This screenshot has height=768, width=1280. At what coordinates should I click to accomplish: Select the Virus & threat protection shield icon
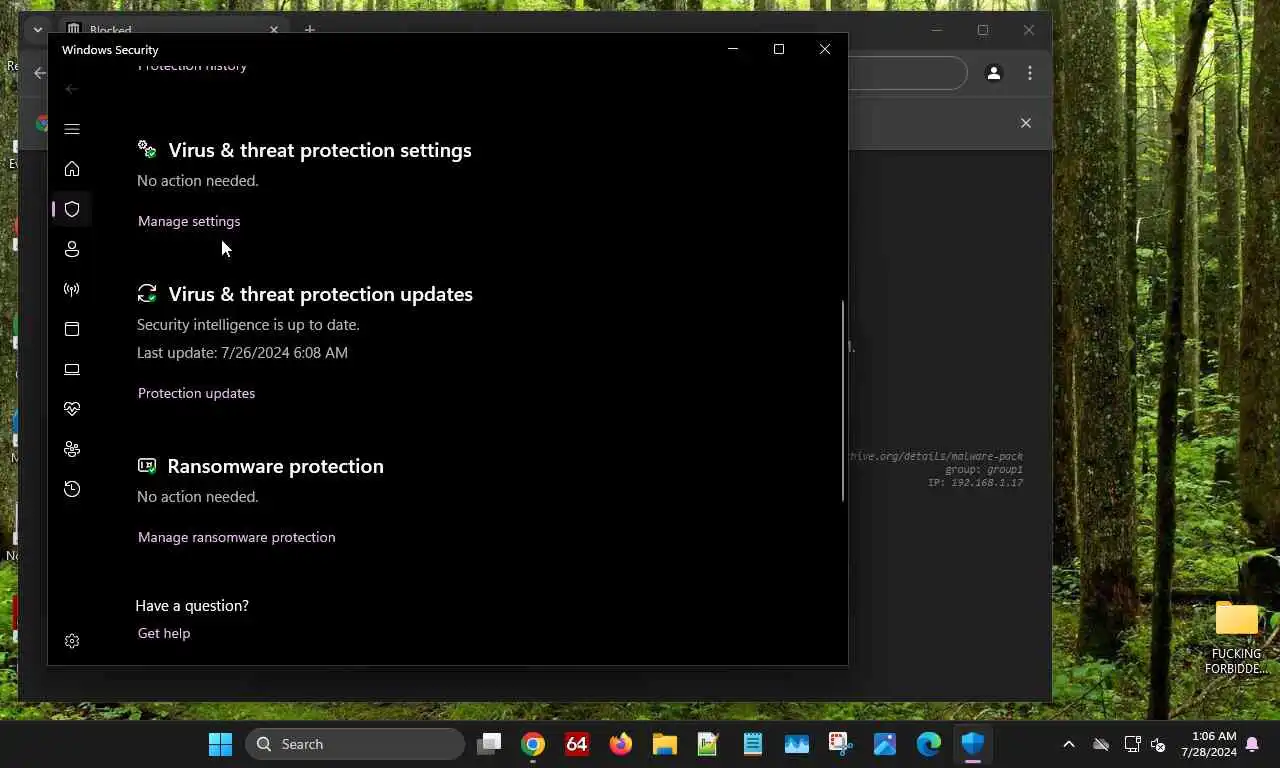[x=72, y=209]
